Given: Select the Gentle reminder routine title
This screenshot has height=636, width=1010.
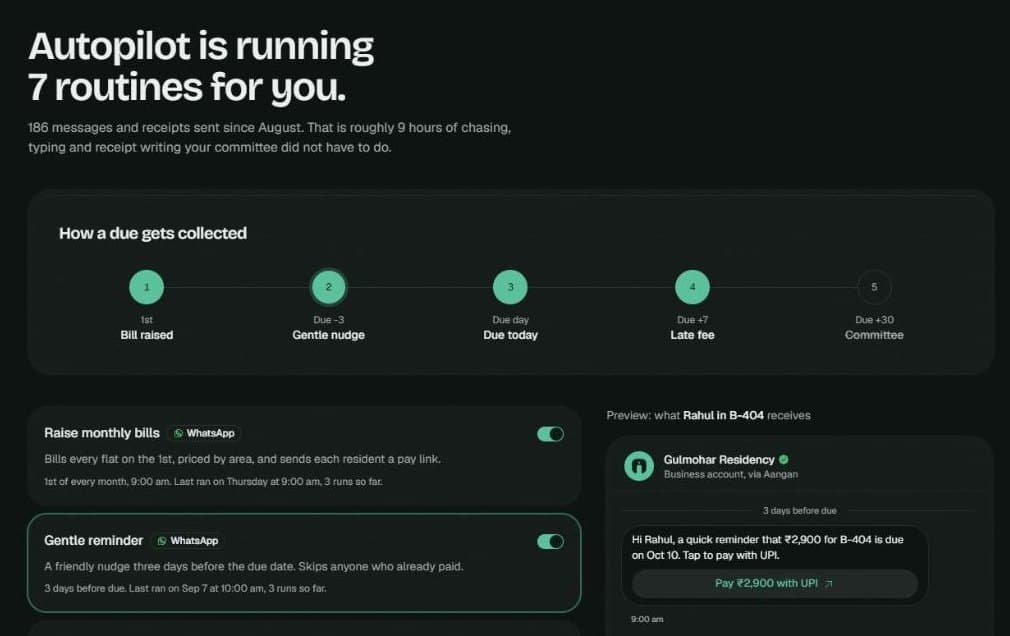Looking at the screenshot, I should (93, 541).
